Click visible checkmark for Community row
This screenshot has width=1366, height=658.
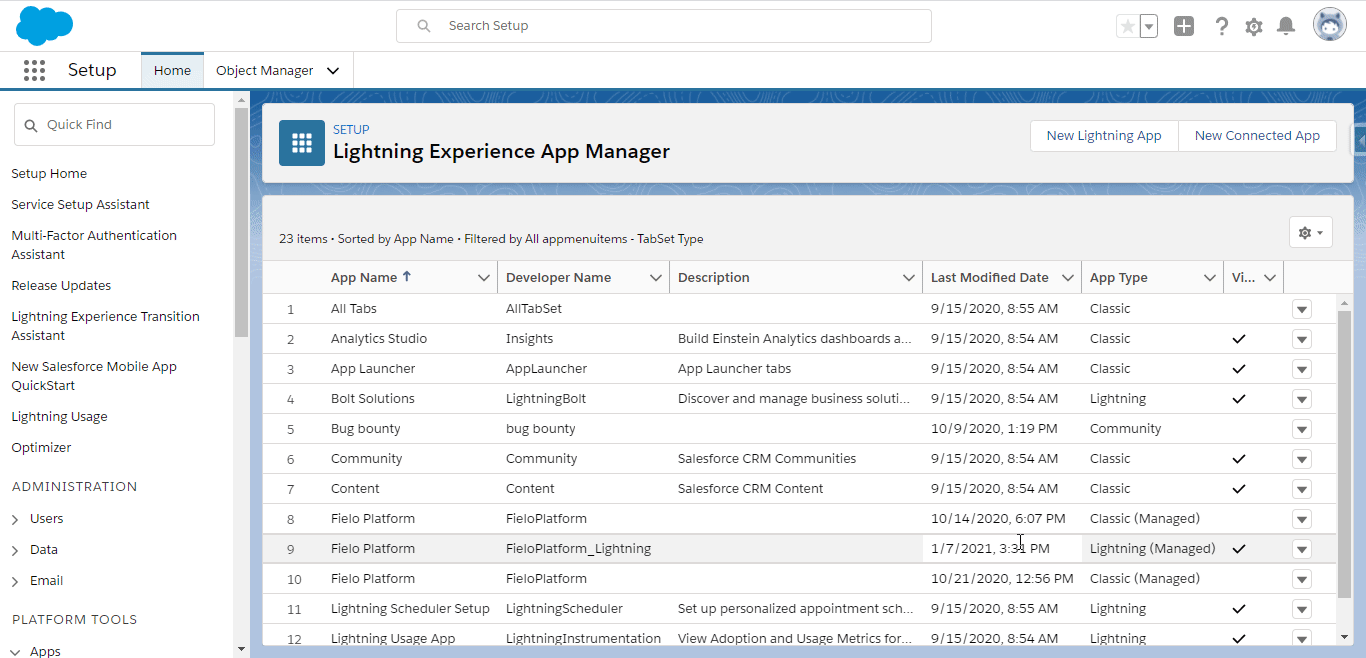click(x=1239, y=459)
